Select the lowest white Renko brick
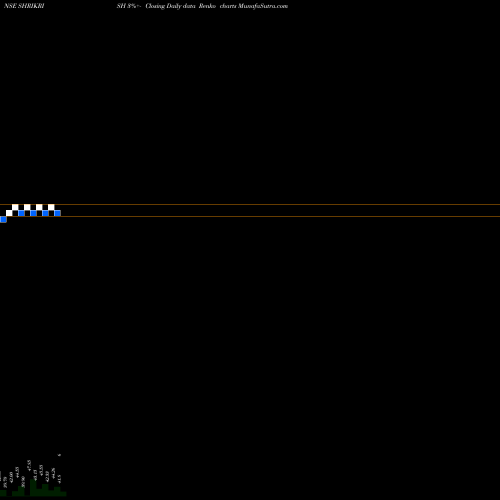Screen dimensions: 500x500 (x=9, y=213)
